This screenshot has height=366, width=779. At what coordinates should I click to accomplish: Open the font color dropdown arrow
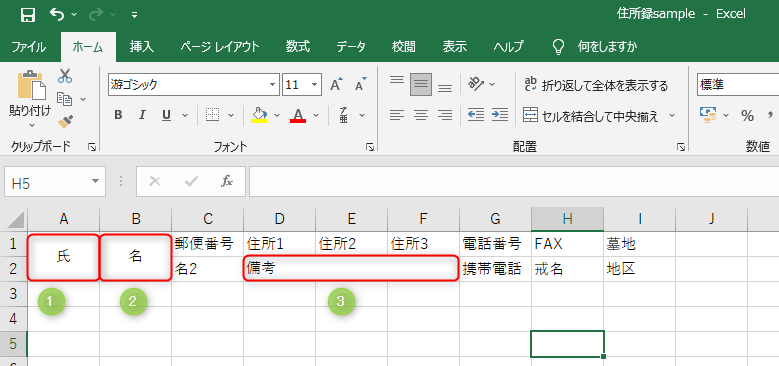click(316, 115)
